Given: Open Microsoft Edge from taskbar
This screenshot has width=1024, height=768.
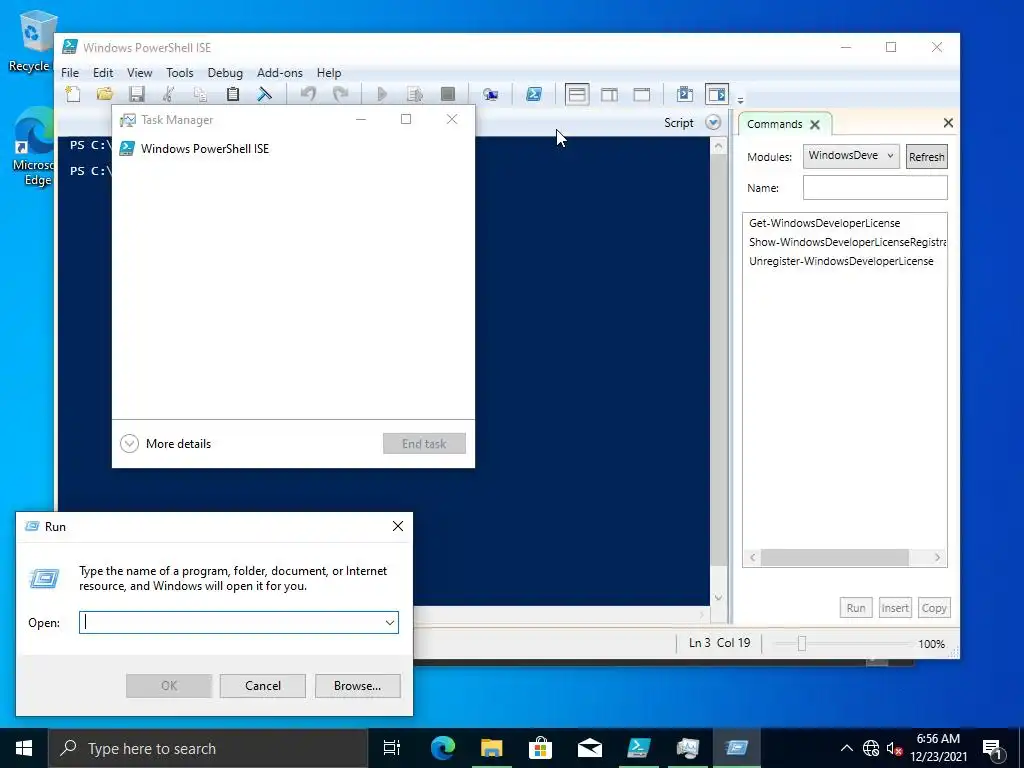Looking at the screenshot, I should (x=442, y=748).
